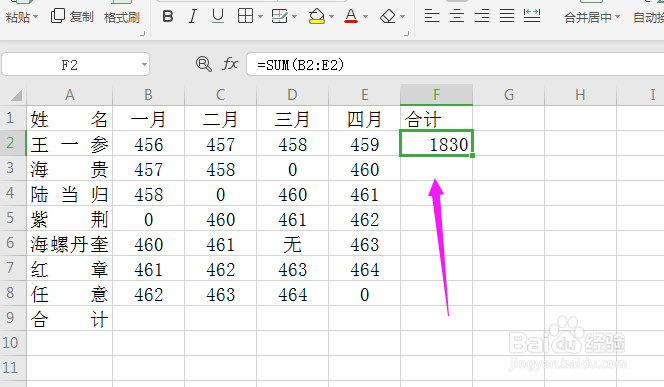This screenshot has height=387, width=664.
Task: Click the copy (复制) icon
Action: coord(57,16)
